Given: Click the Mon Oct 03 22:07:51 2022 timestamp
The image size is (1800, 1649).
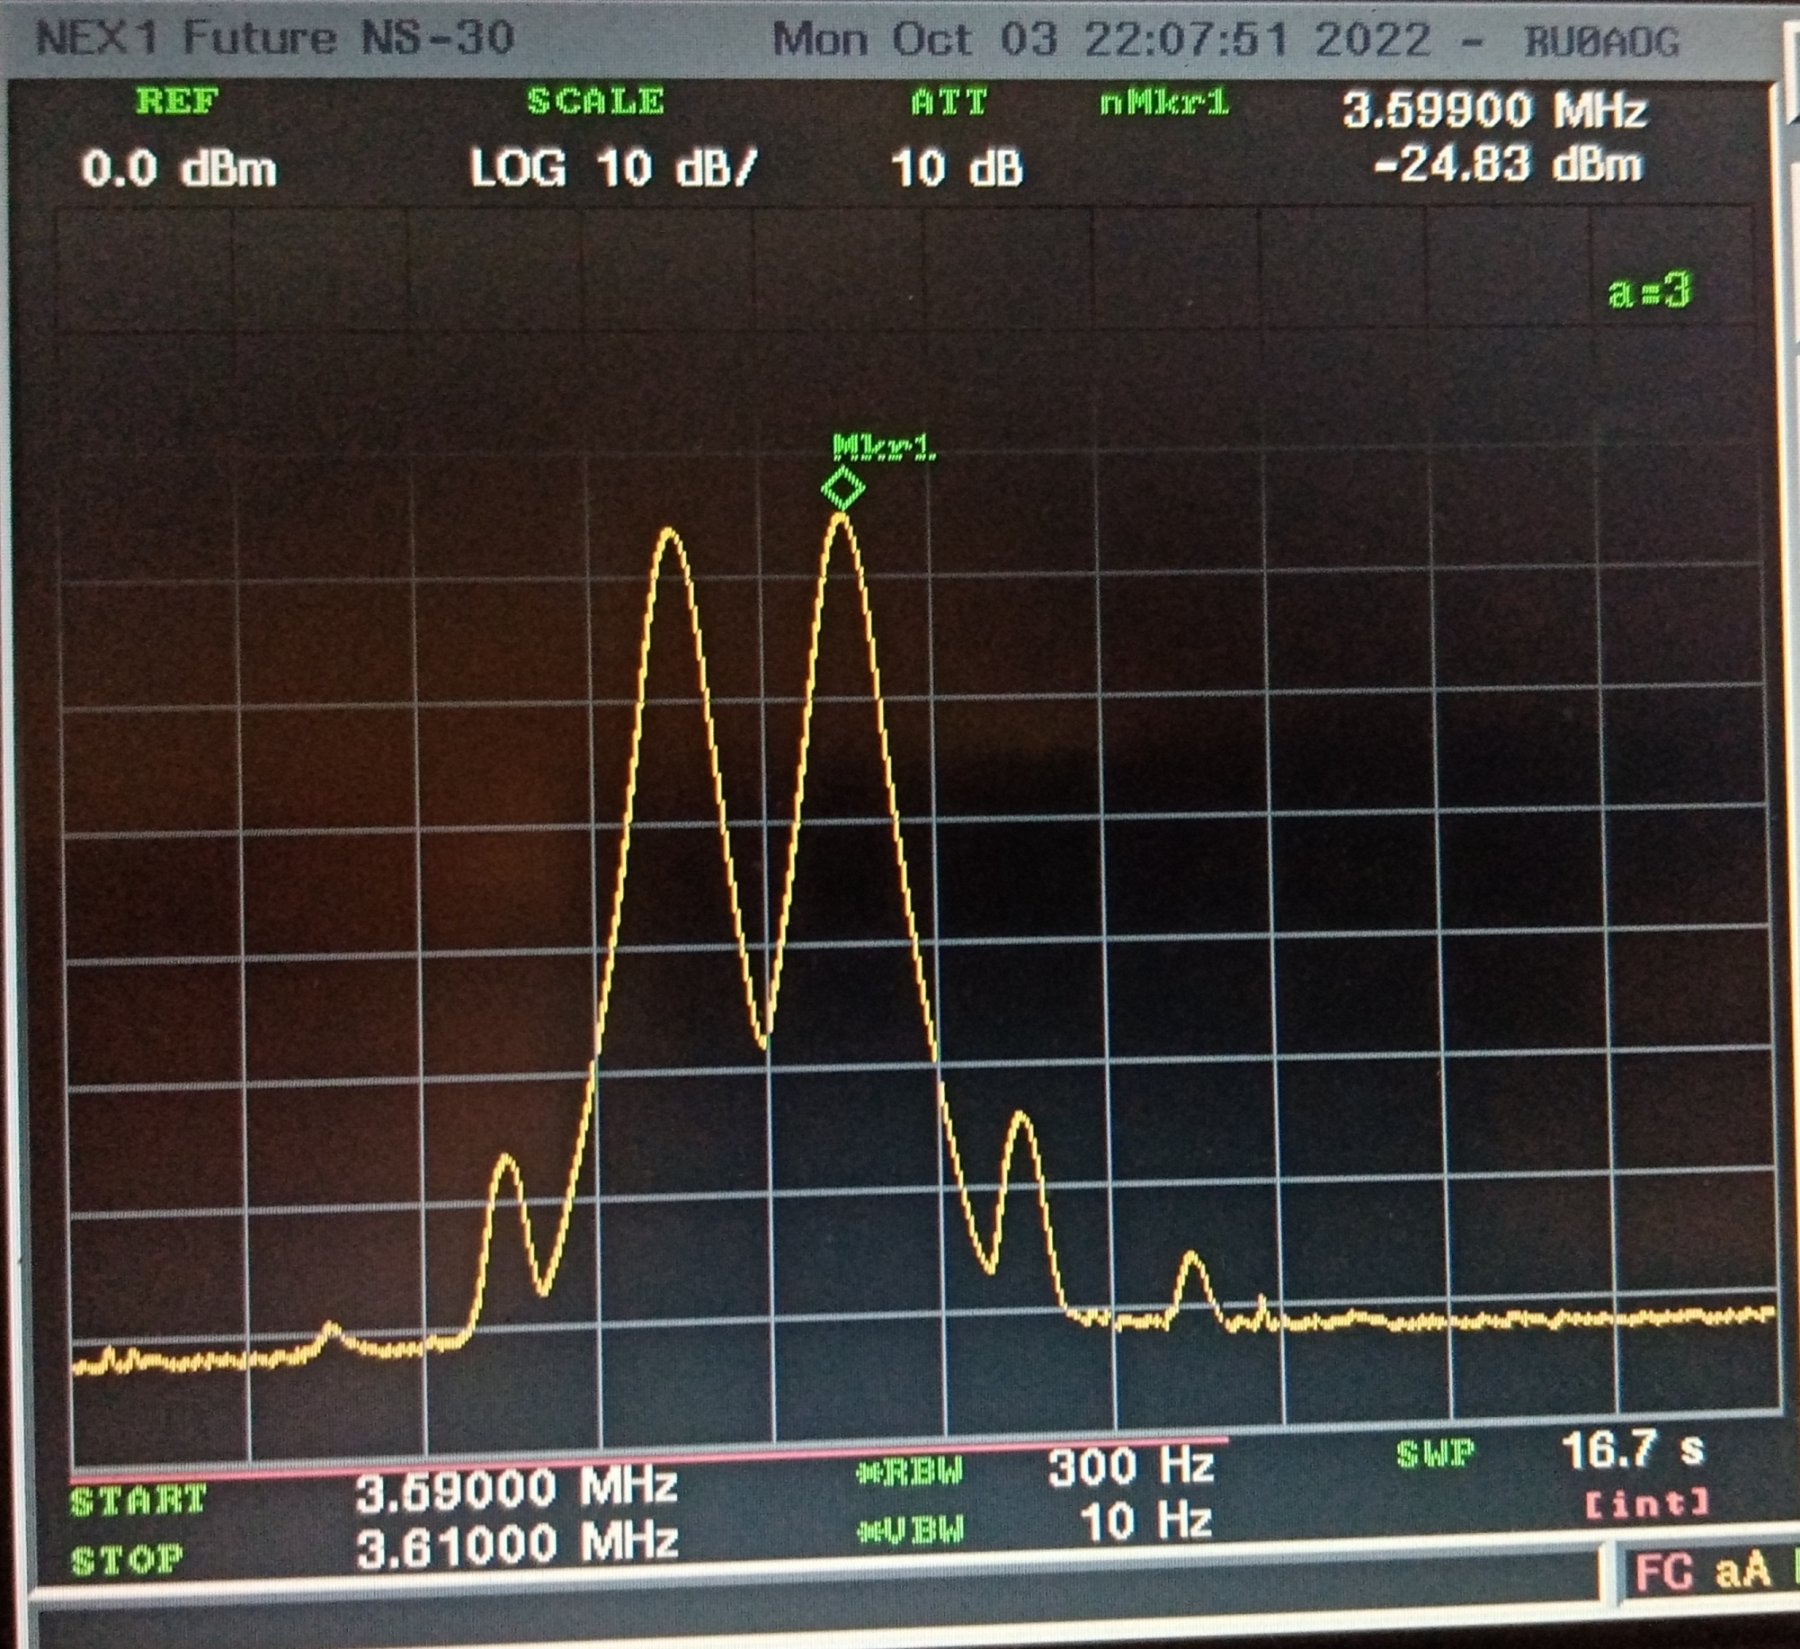Looking at the screenshot, I should 1102,40.
